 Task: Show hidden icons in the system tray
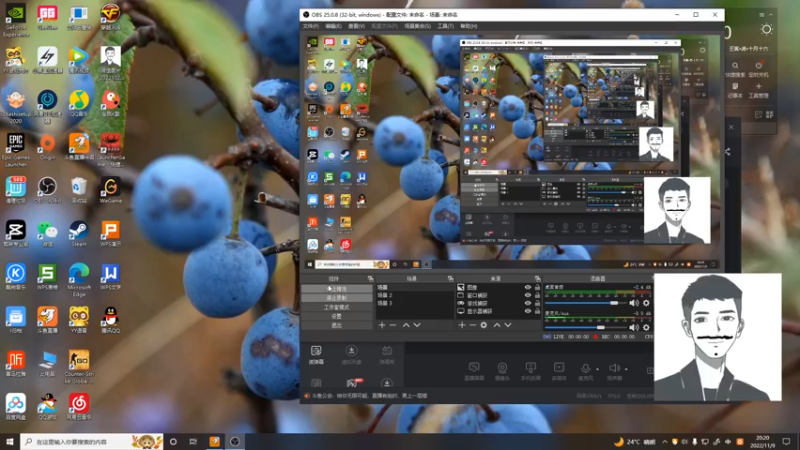(x=664, y=442)
